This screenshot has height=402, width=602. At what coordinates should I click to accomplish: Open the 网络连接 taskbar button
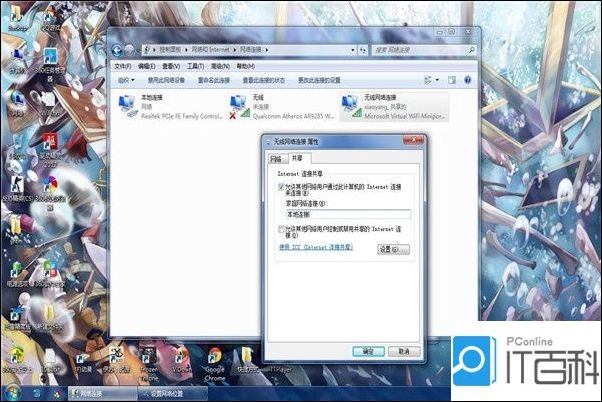click(x=102, y=394)
